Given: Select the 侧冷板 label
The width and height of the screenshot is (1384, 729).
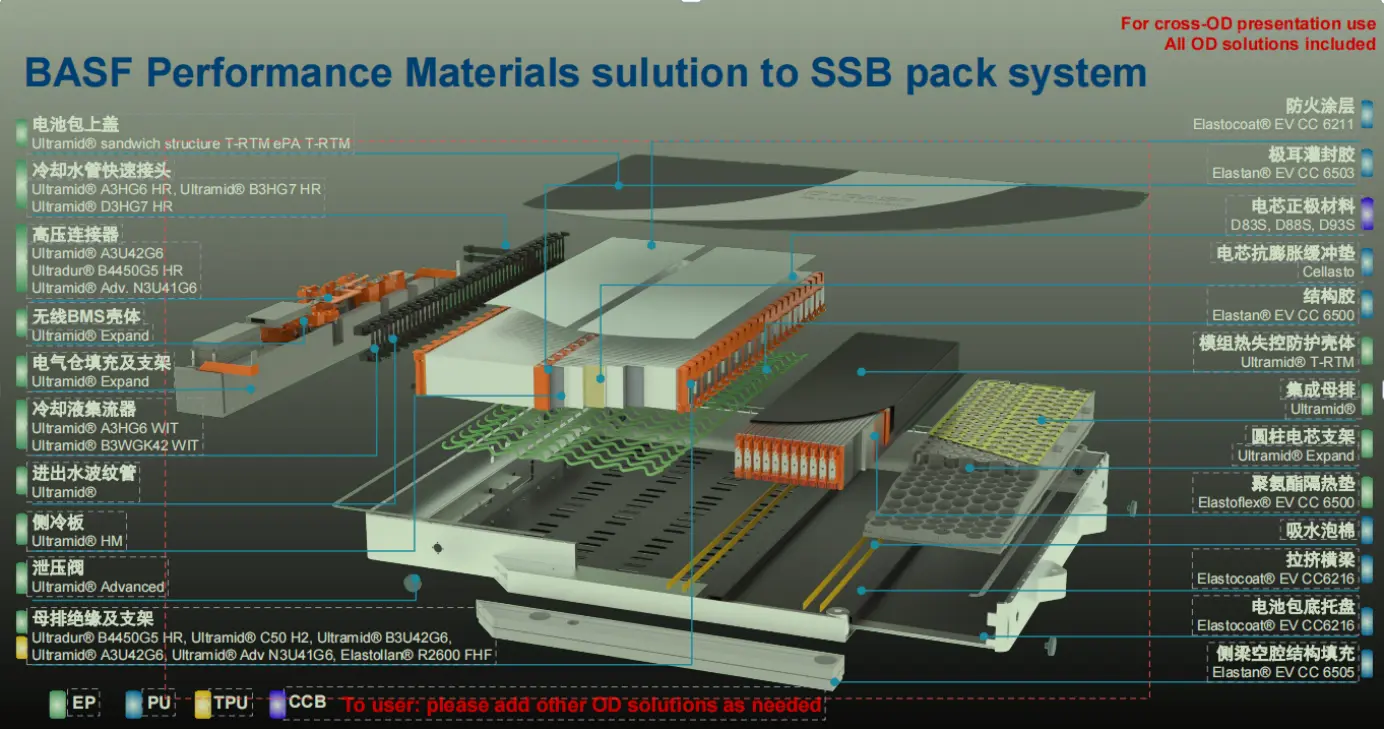Looking at the screenshot, I should (56, 522).
